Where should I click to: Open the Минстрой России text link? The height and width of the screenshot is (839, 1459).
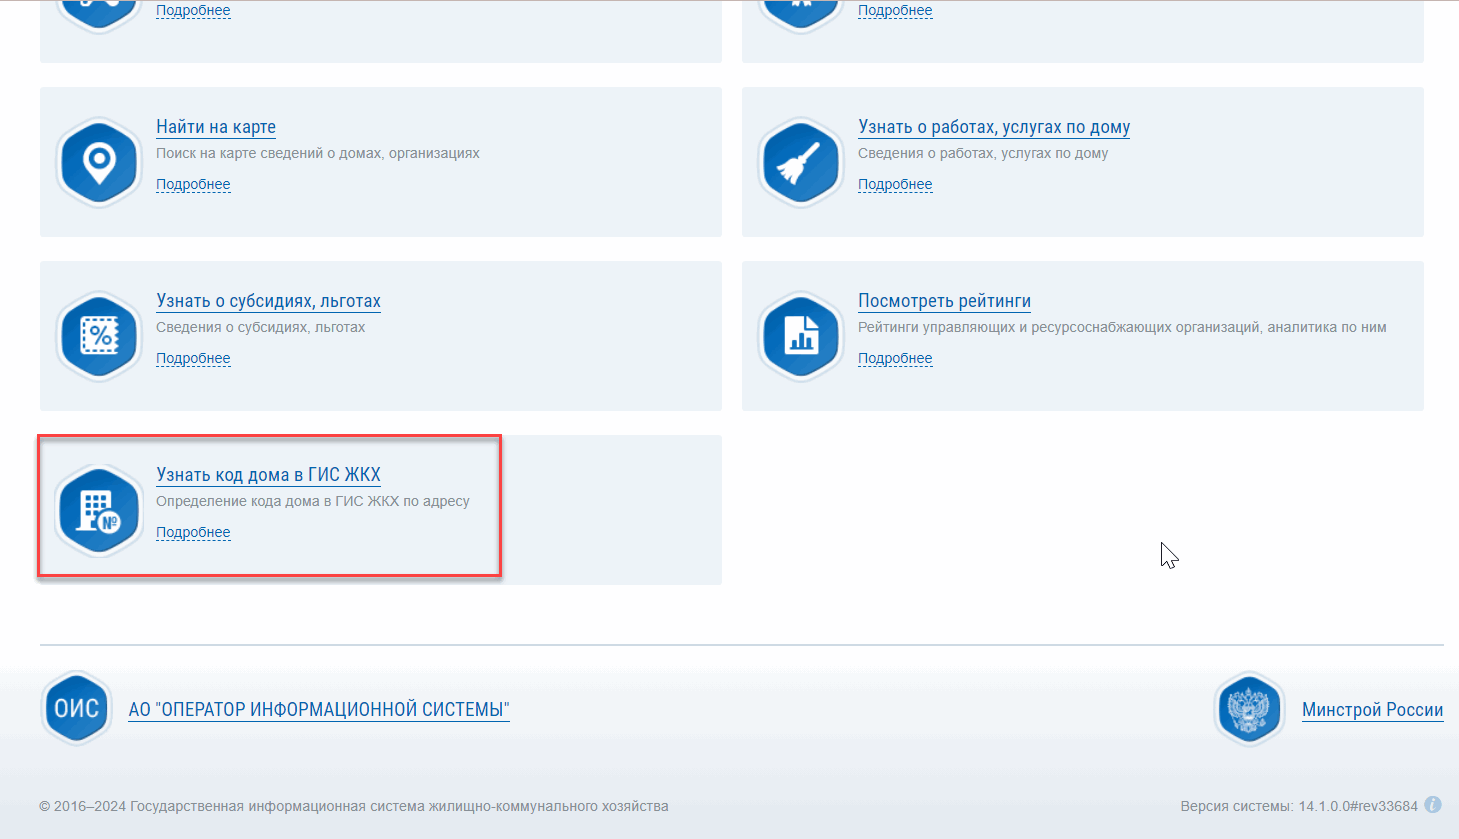[1372, 709]
